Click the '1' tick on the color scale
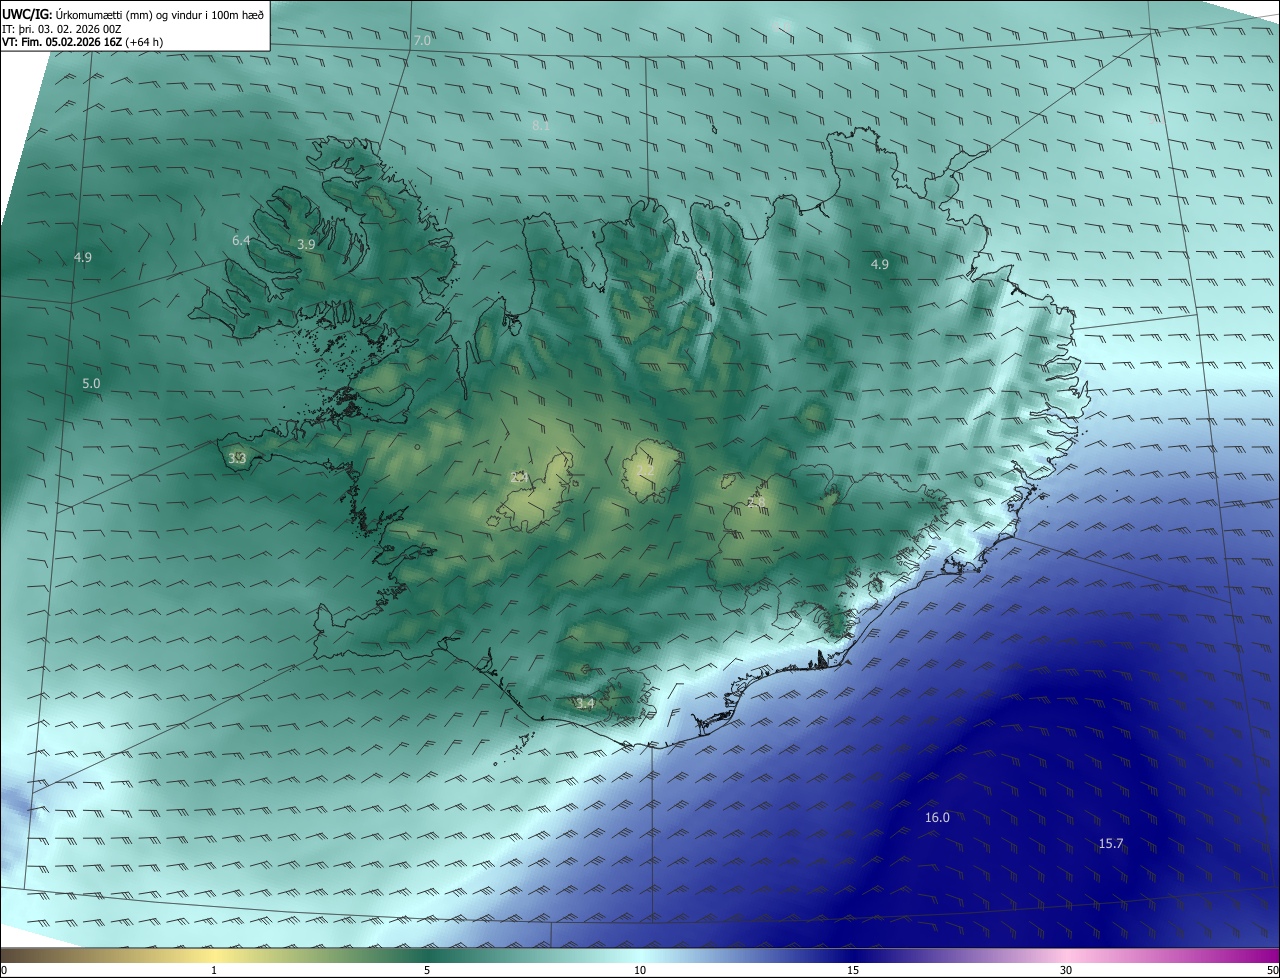 [214, 970]
